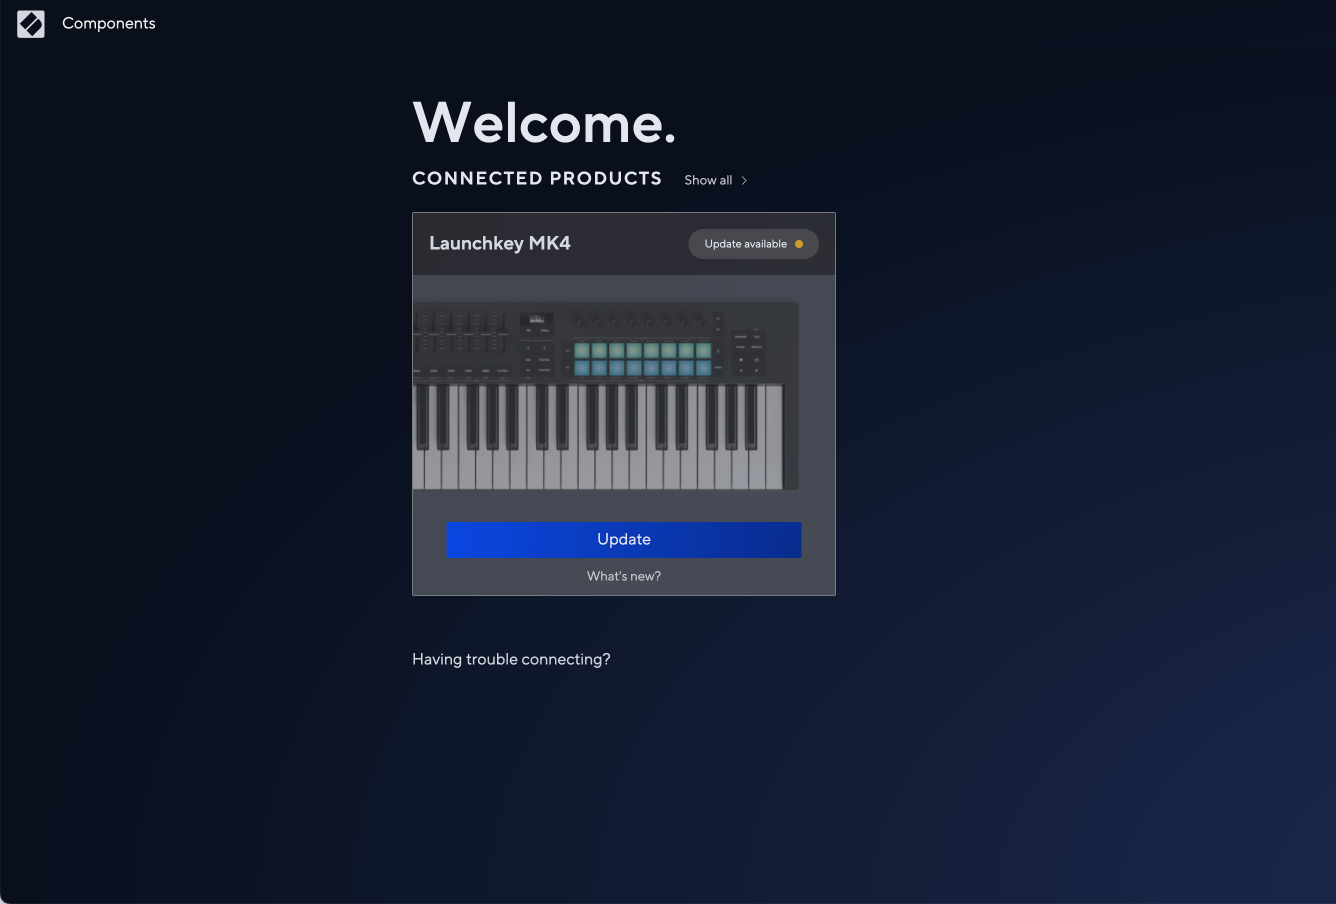Click the Welcome. heading text
The height and width of the screenshot is (904, 1336).
point(544,123)
